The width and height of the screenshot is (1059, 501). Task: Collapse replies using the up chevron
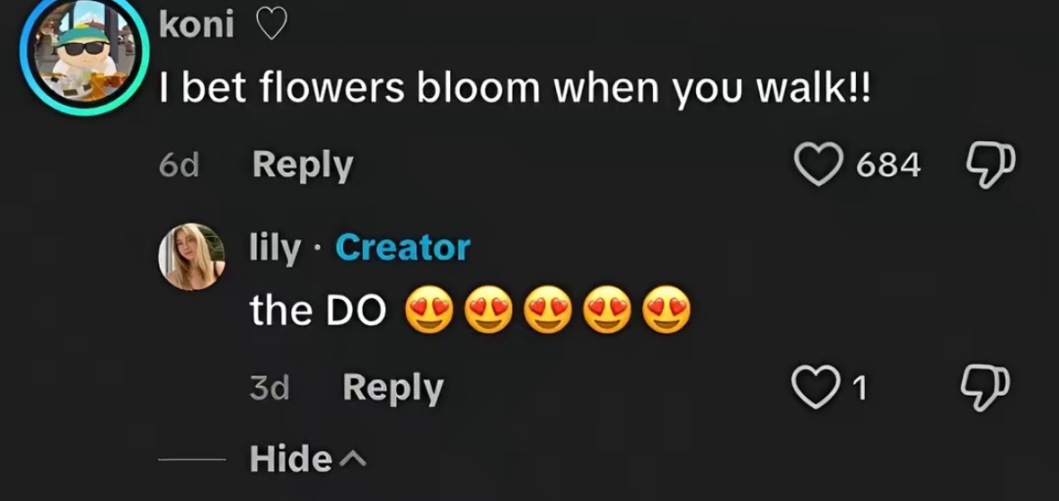[351, 460]
